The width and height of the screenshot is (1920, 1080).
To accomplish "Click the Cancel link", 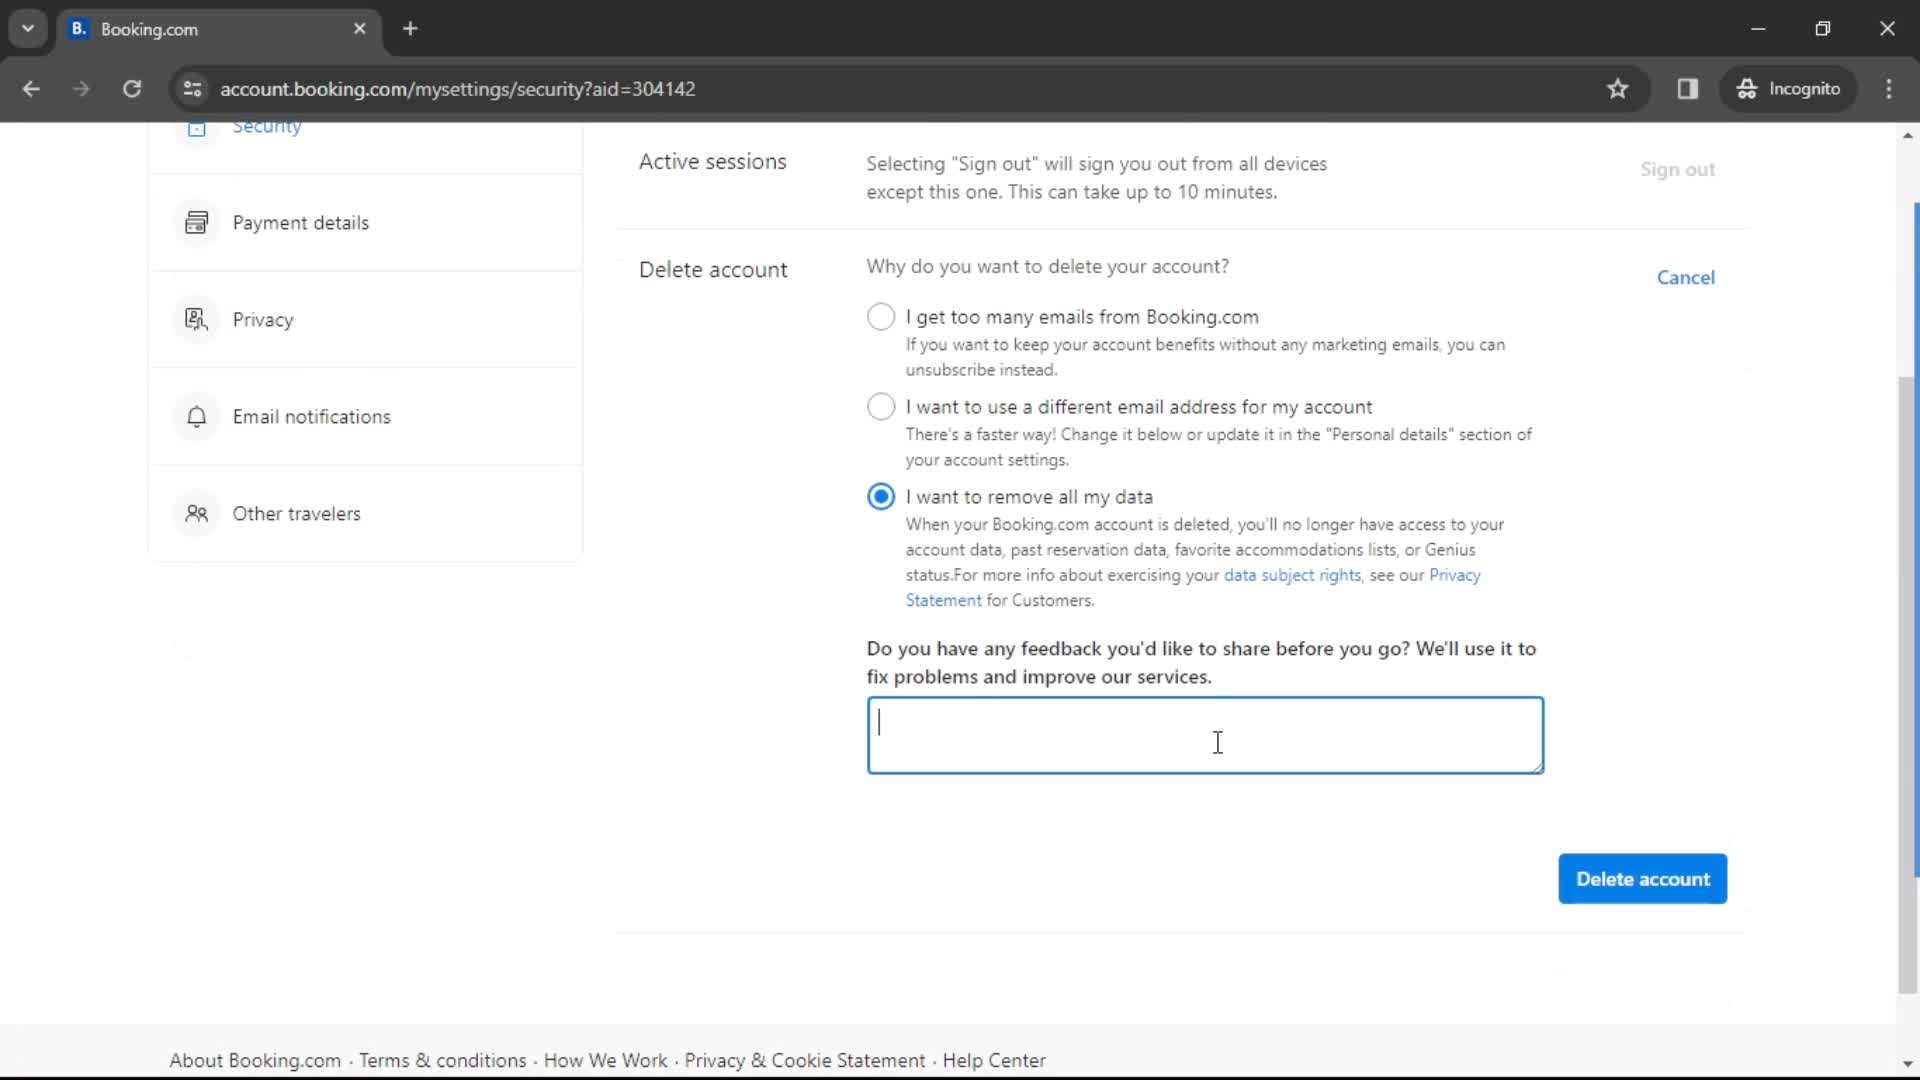I will click(1687, 277).
